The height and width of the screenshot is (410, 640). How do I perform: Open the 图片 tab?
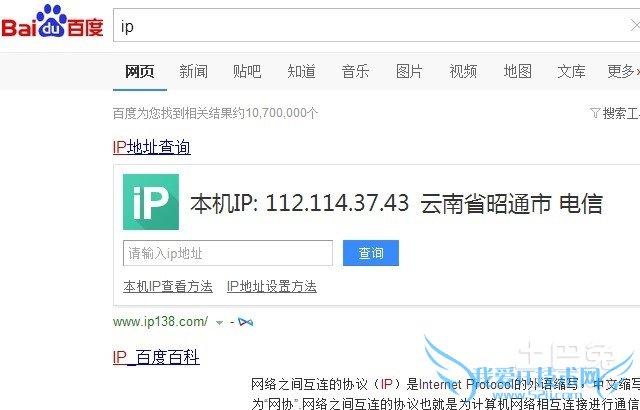[x=409, y=71]
